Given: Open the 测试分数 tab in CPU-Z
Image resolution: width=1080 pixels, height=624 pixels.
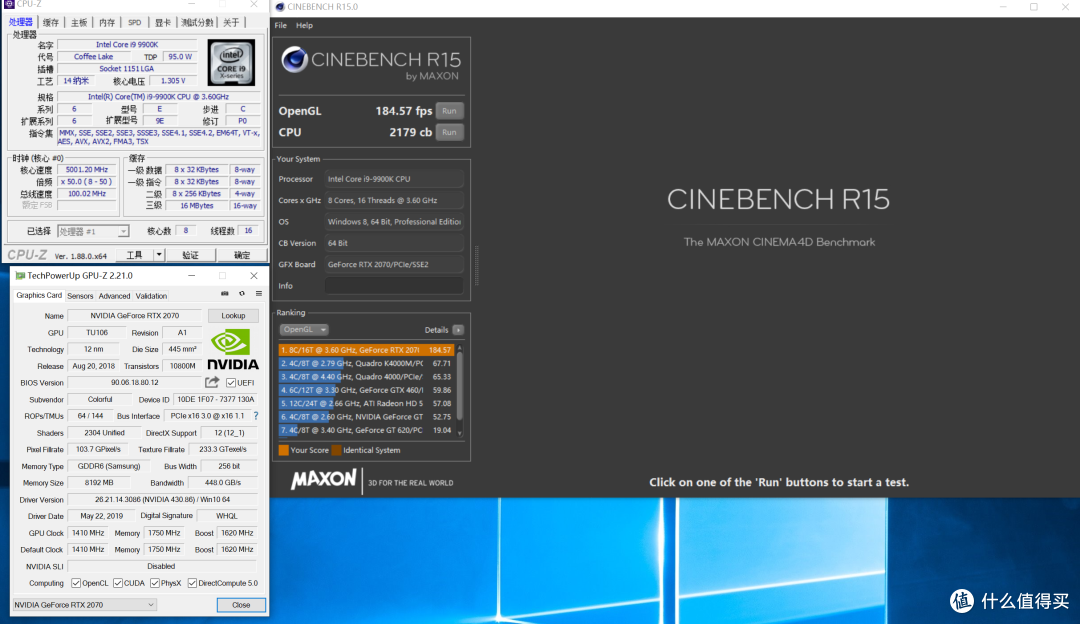Looking at the screenshot, I should 198,23.
